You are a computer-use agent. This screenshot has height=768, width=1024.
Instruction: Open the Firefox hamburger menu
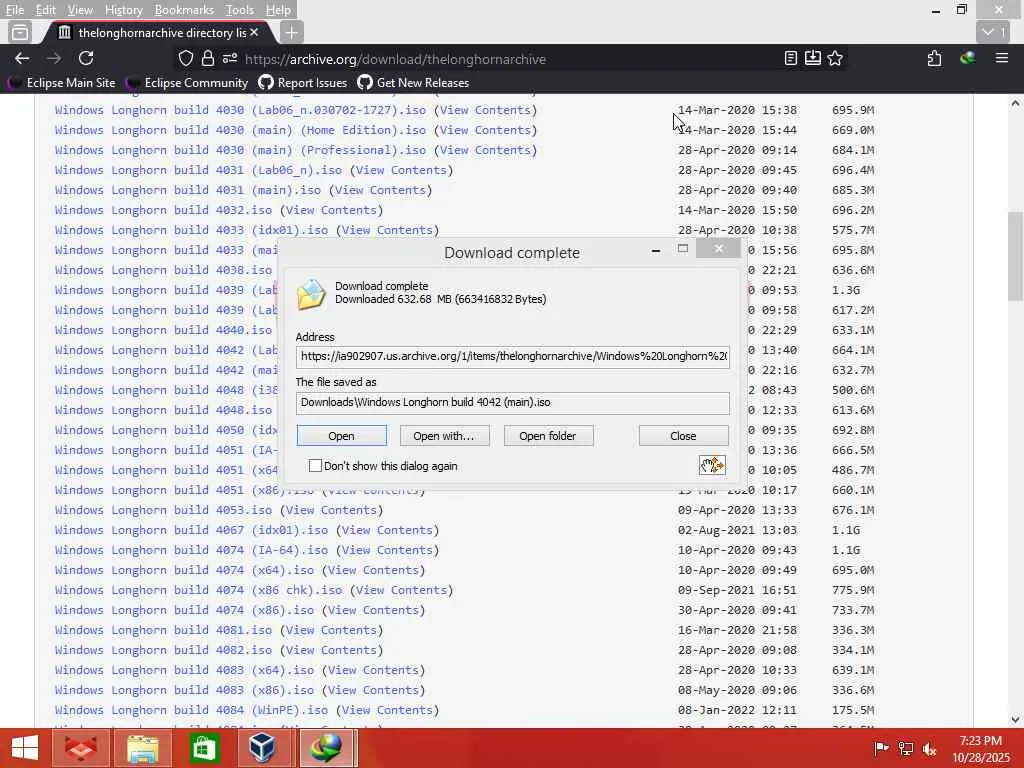tap(1002, 59)
